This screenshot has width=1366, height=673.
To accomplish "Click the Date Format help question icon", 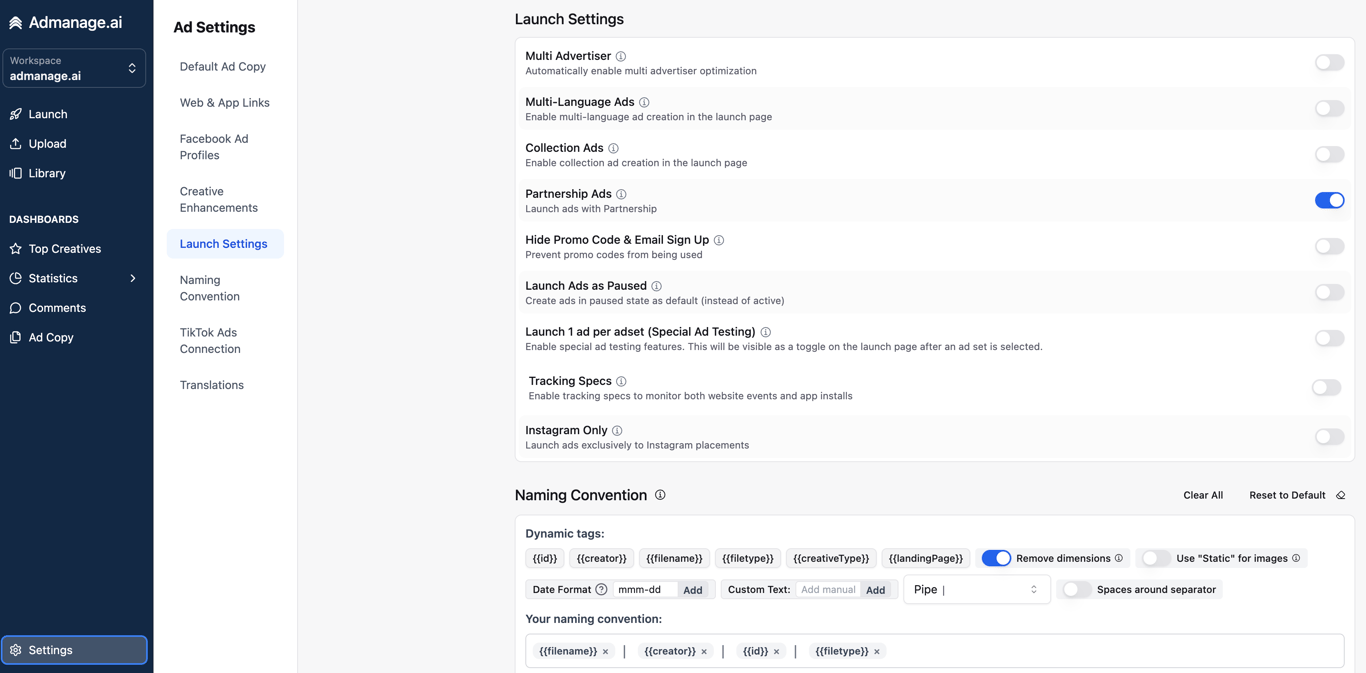I will [601, 590].
